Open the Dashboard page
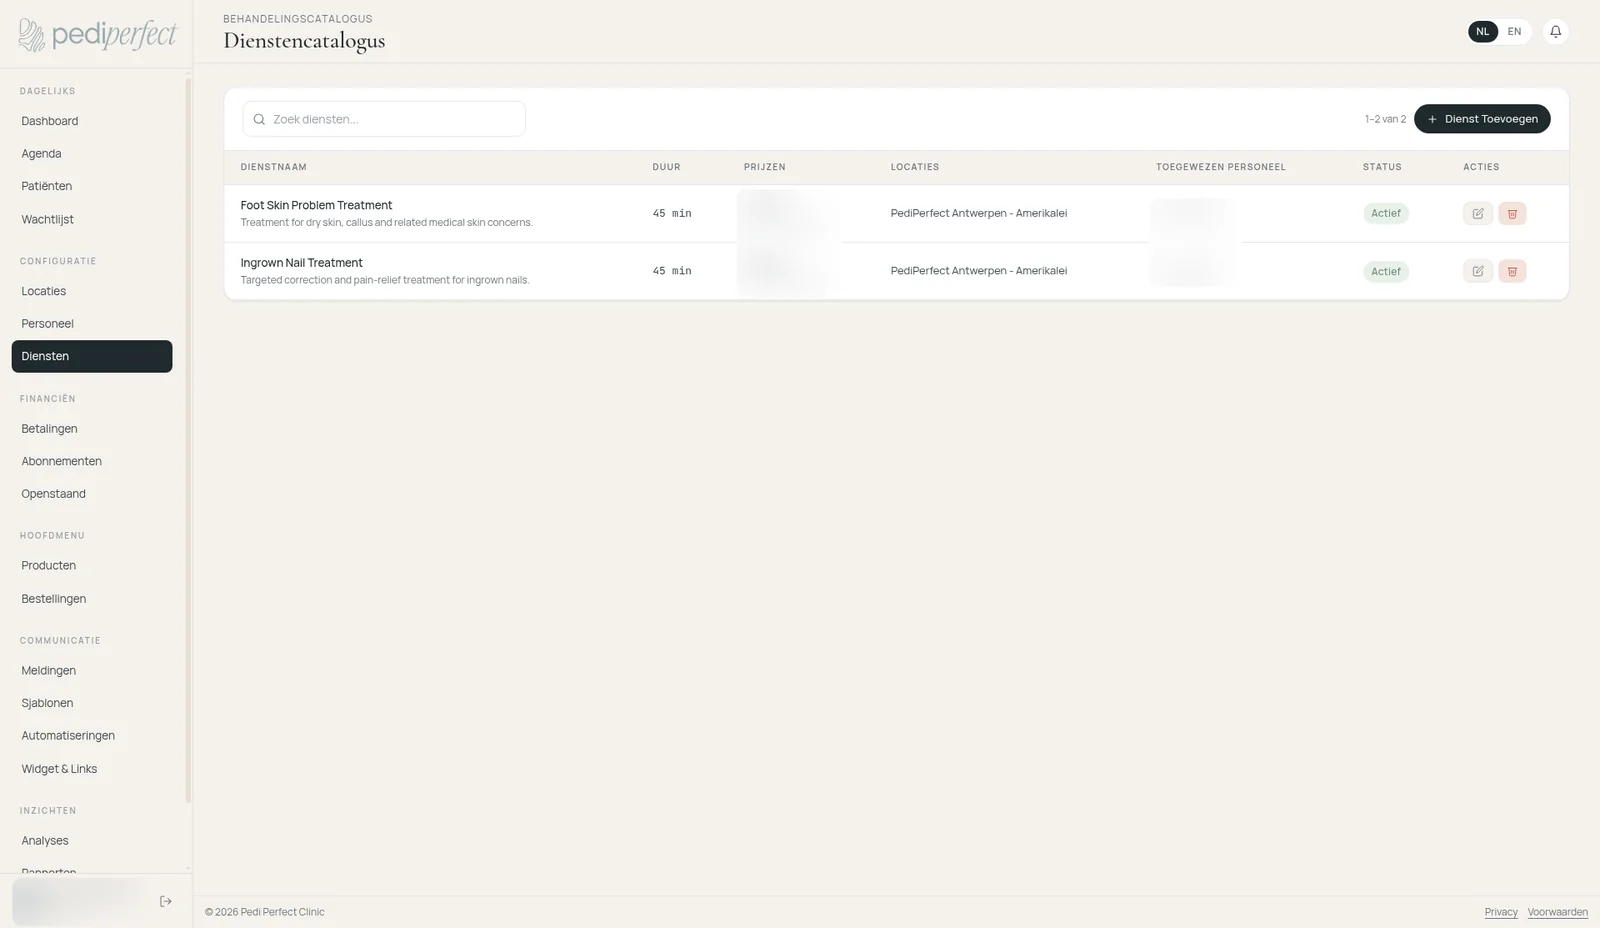1600x928 pixels. tap(92, 121)
